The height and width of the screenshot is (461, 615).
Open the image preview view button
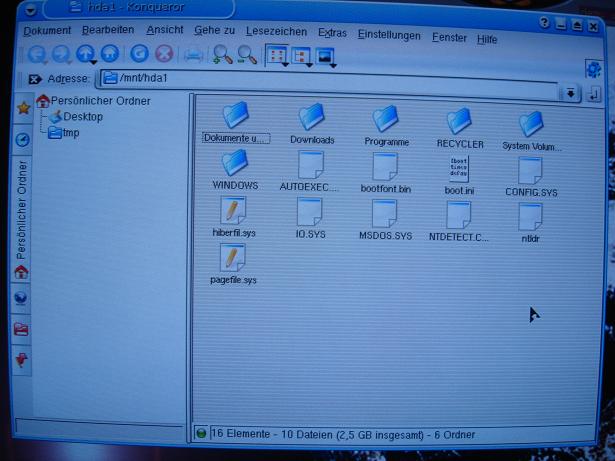point(326,57)
